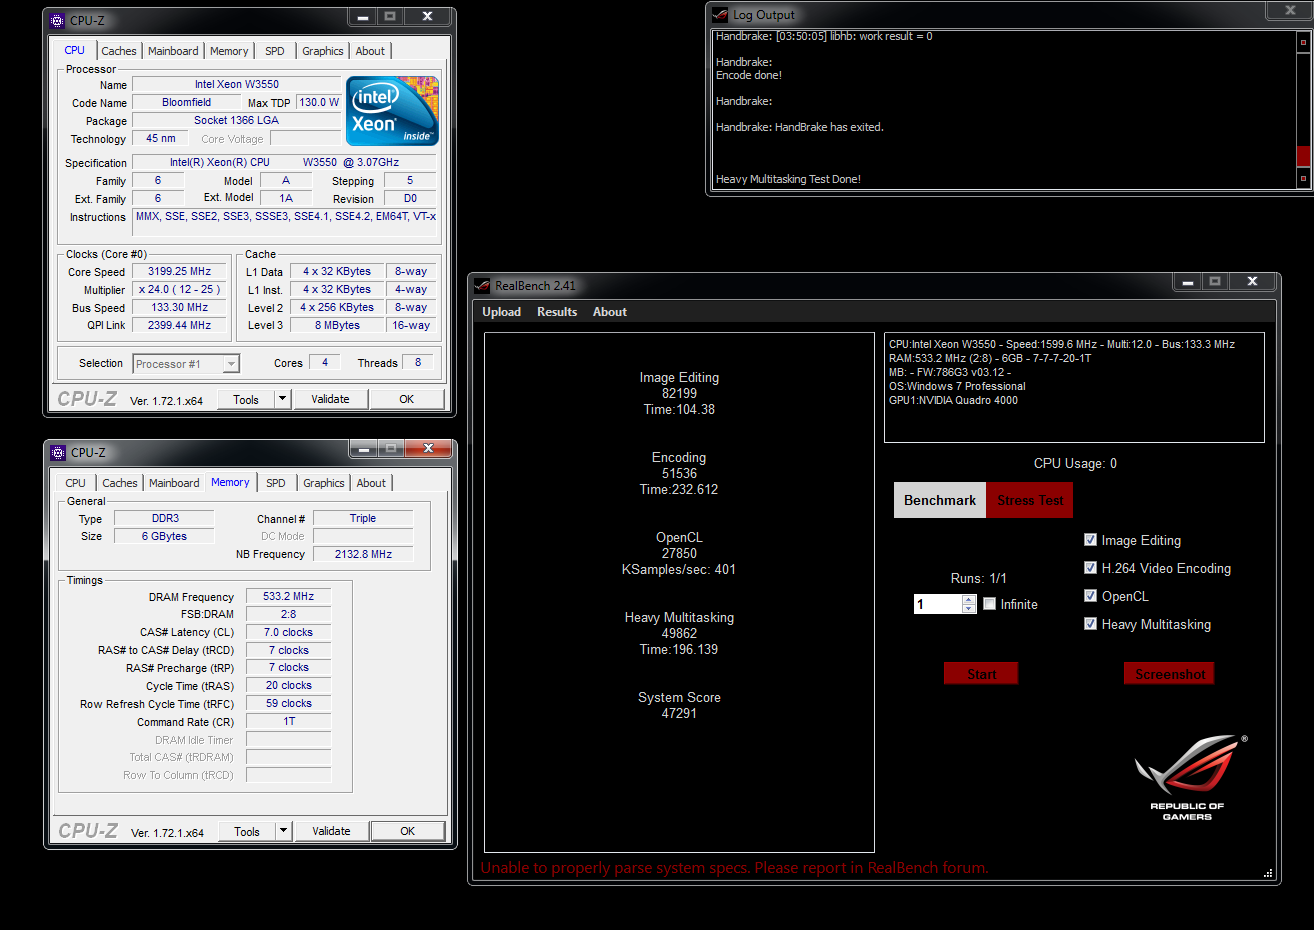Click the 'Heavy Multitasking Test Done!' log line
This screenshot has width=1314, height=930.
point(788,179)
